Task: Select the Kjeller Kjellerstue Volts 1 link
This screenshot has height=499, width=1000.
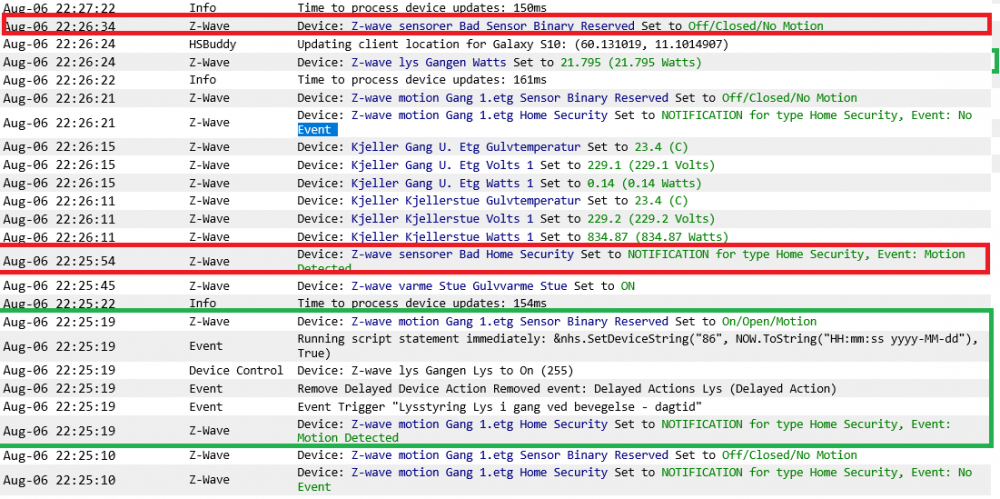Action: tap(442, 219)
